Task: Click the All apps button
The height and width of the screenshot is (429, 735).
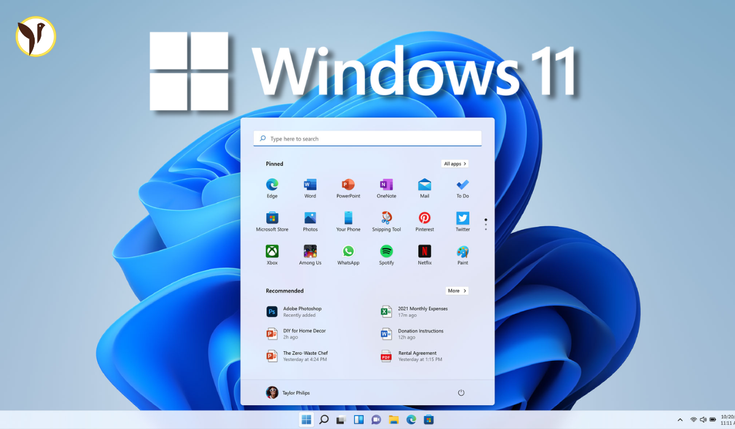Action: click(x=455, y=164)
